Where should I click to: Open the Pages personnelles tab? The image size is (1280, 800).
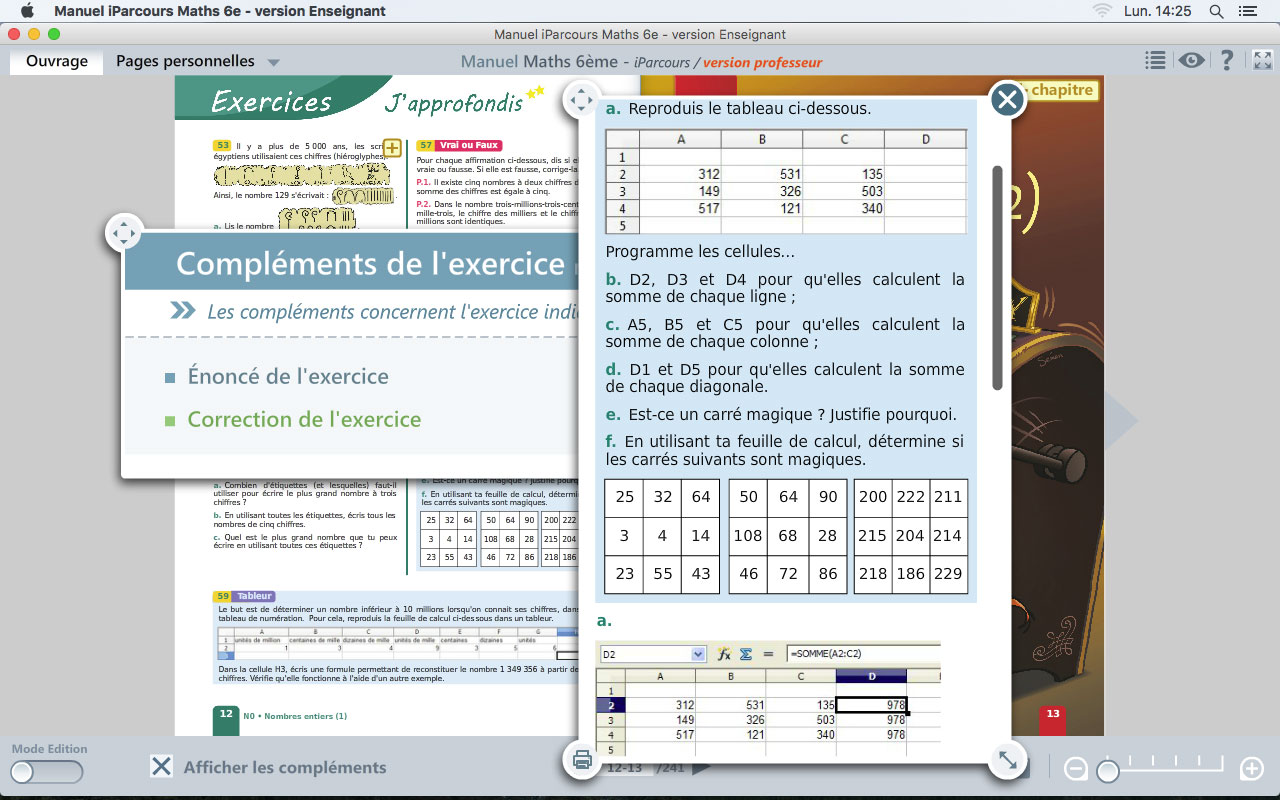click(x=185, y=61)
